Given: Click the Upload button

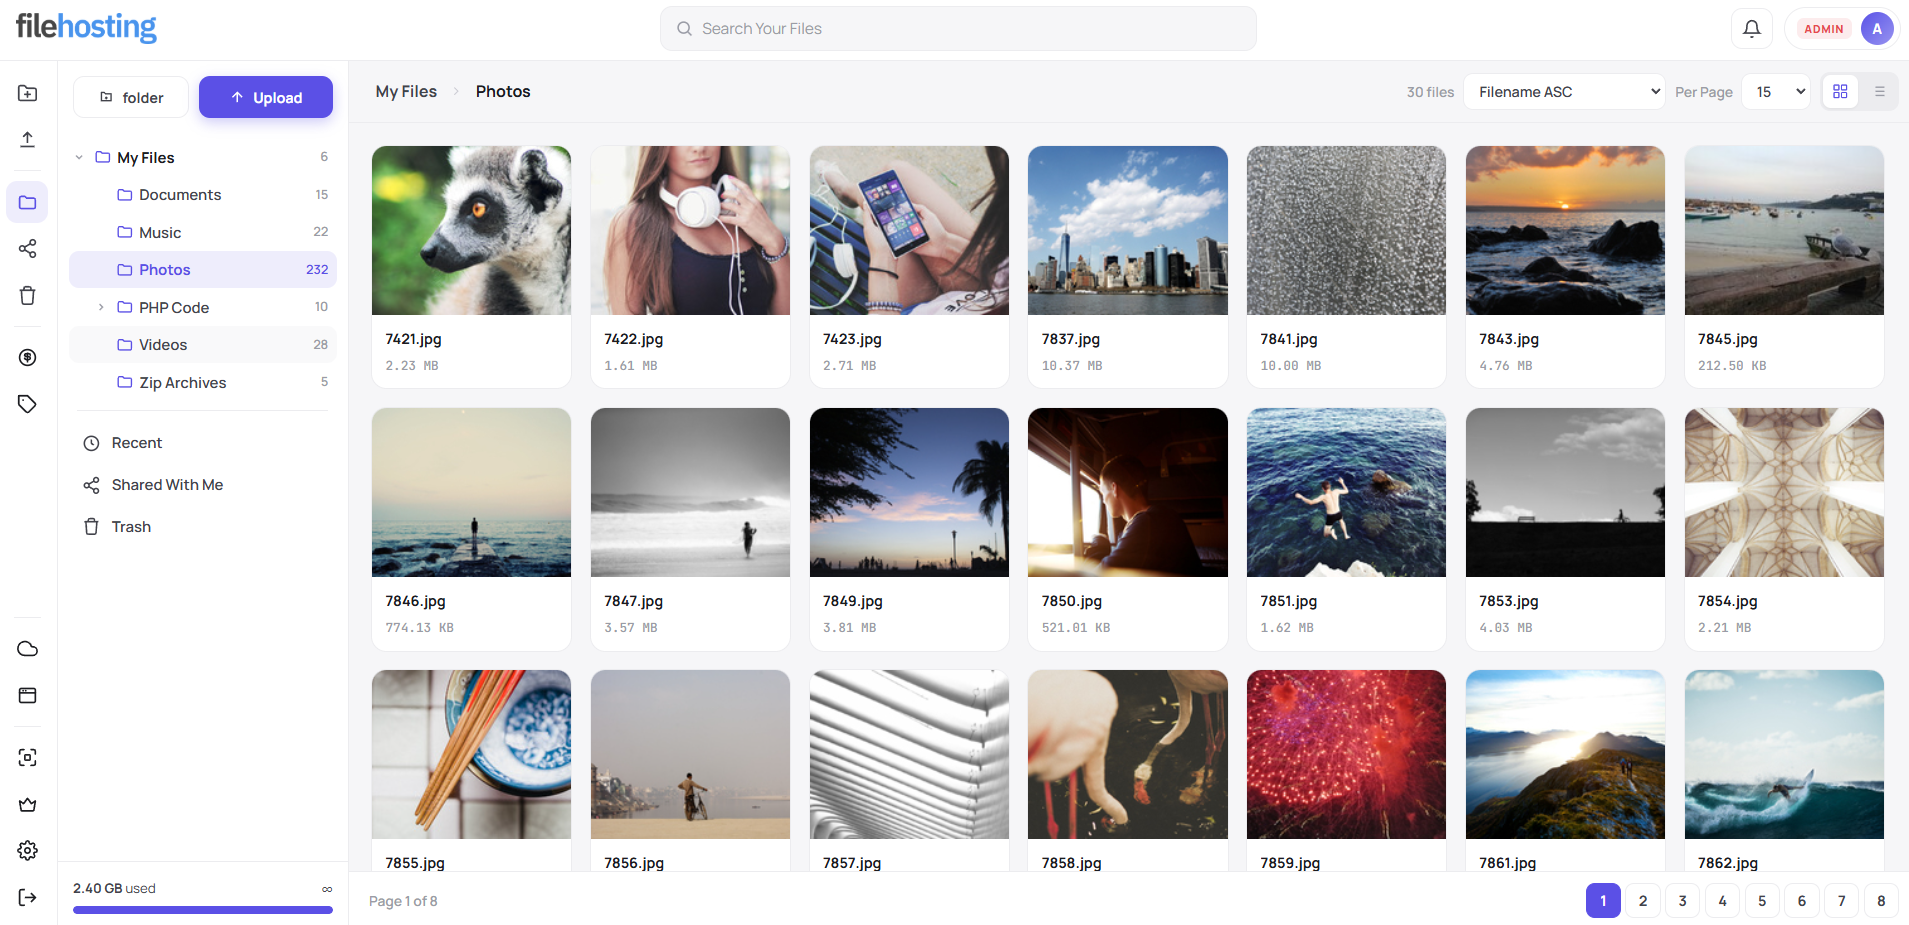Looking at the screenshot, I should [x=266, y=97].
